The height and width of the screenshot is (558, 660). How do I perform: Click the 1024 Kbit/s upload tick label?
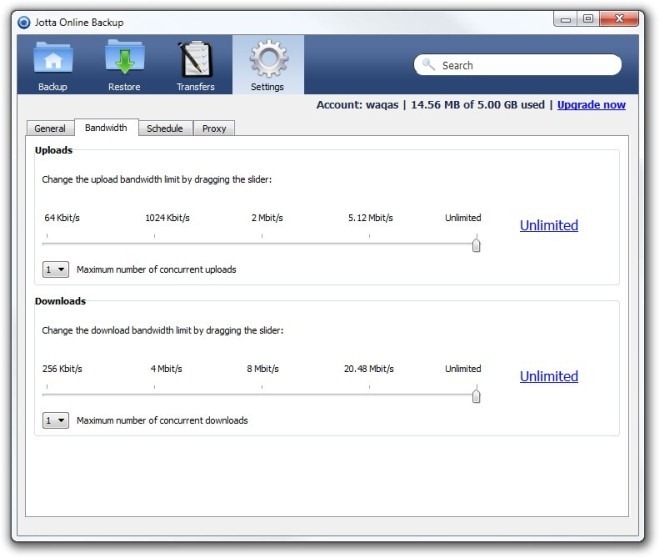click(x=168, y=218)
